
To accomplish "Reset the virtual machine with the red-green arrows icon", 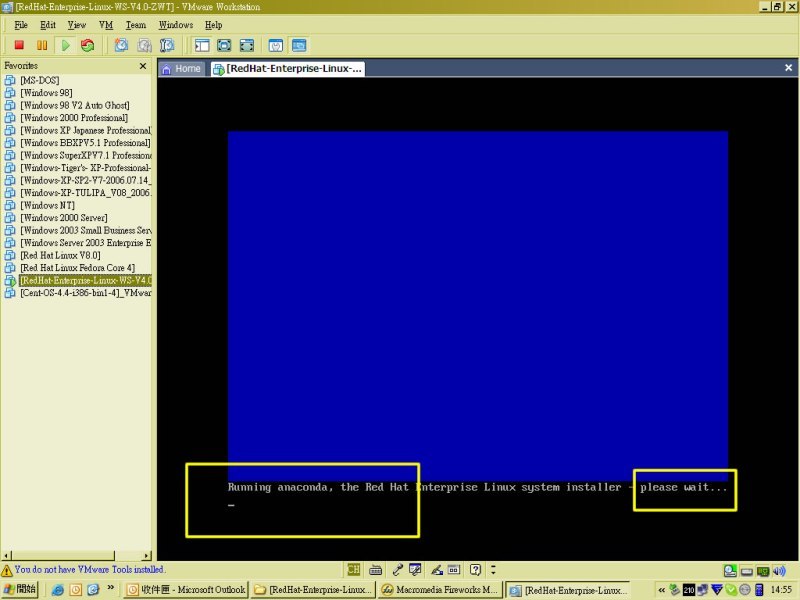I will (x=88, y=45).
